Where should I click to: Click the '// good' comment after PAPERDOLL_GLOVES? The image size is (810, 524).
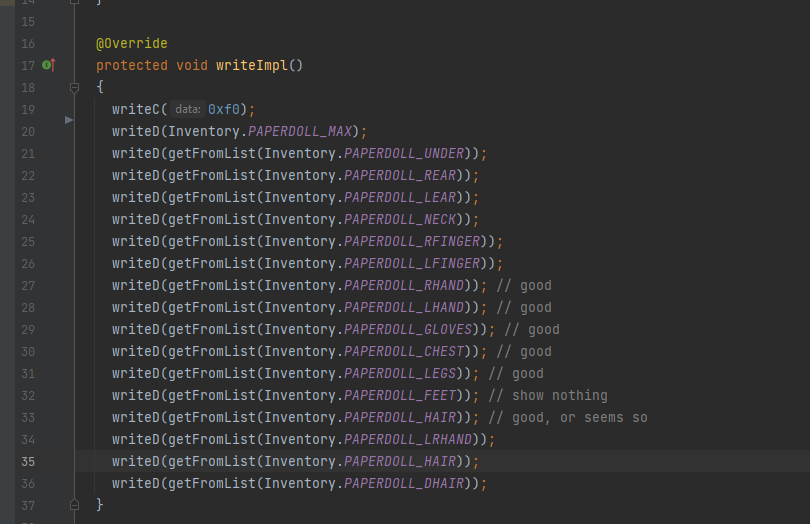(x=532, y=330)
